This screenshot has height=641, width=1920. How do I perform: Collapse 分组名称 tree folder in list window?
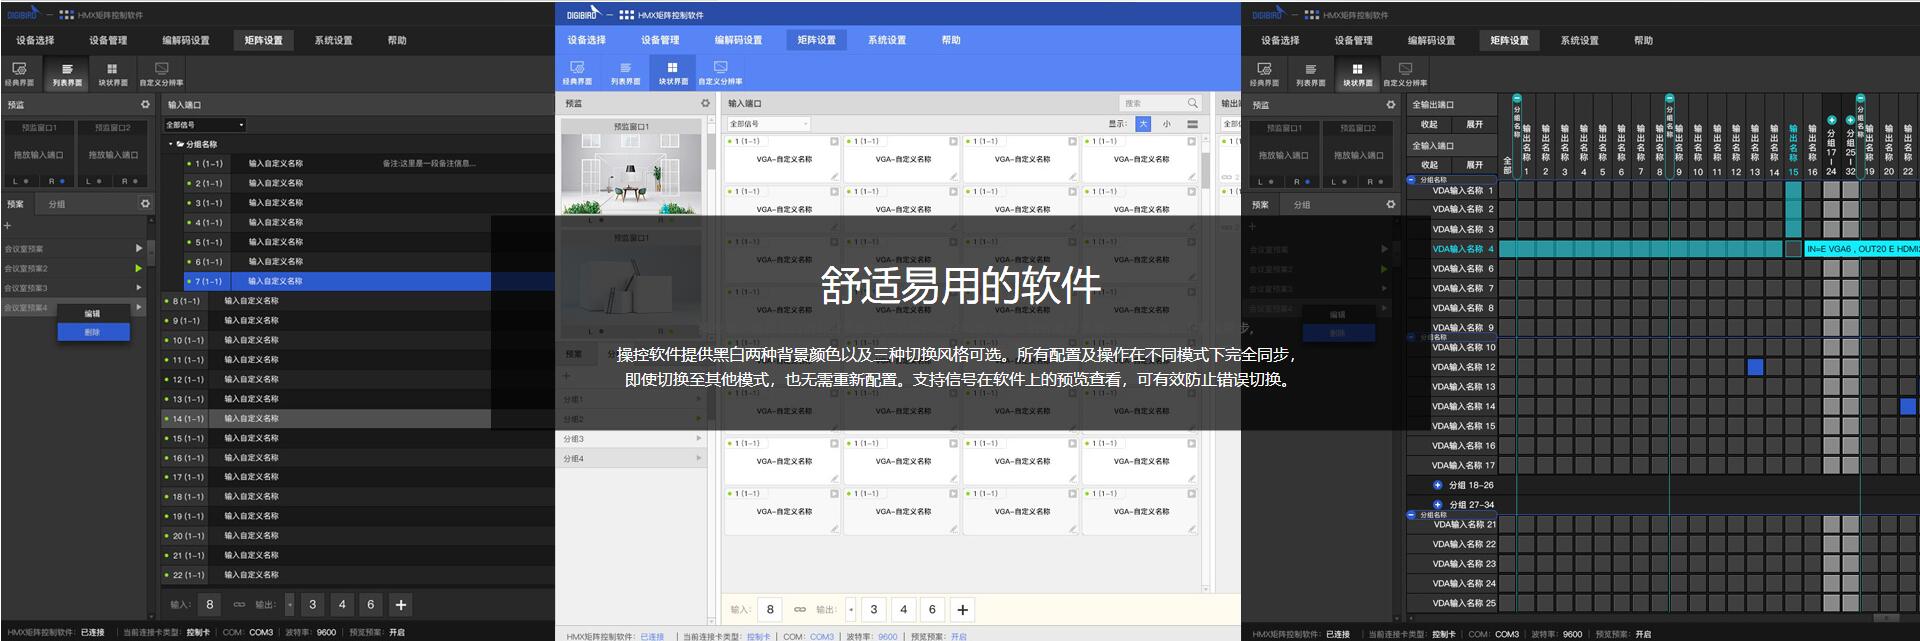[x=171, y=144]
